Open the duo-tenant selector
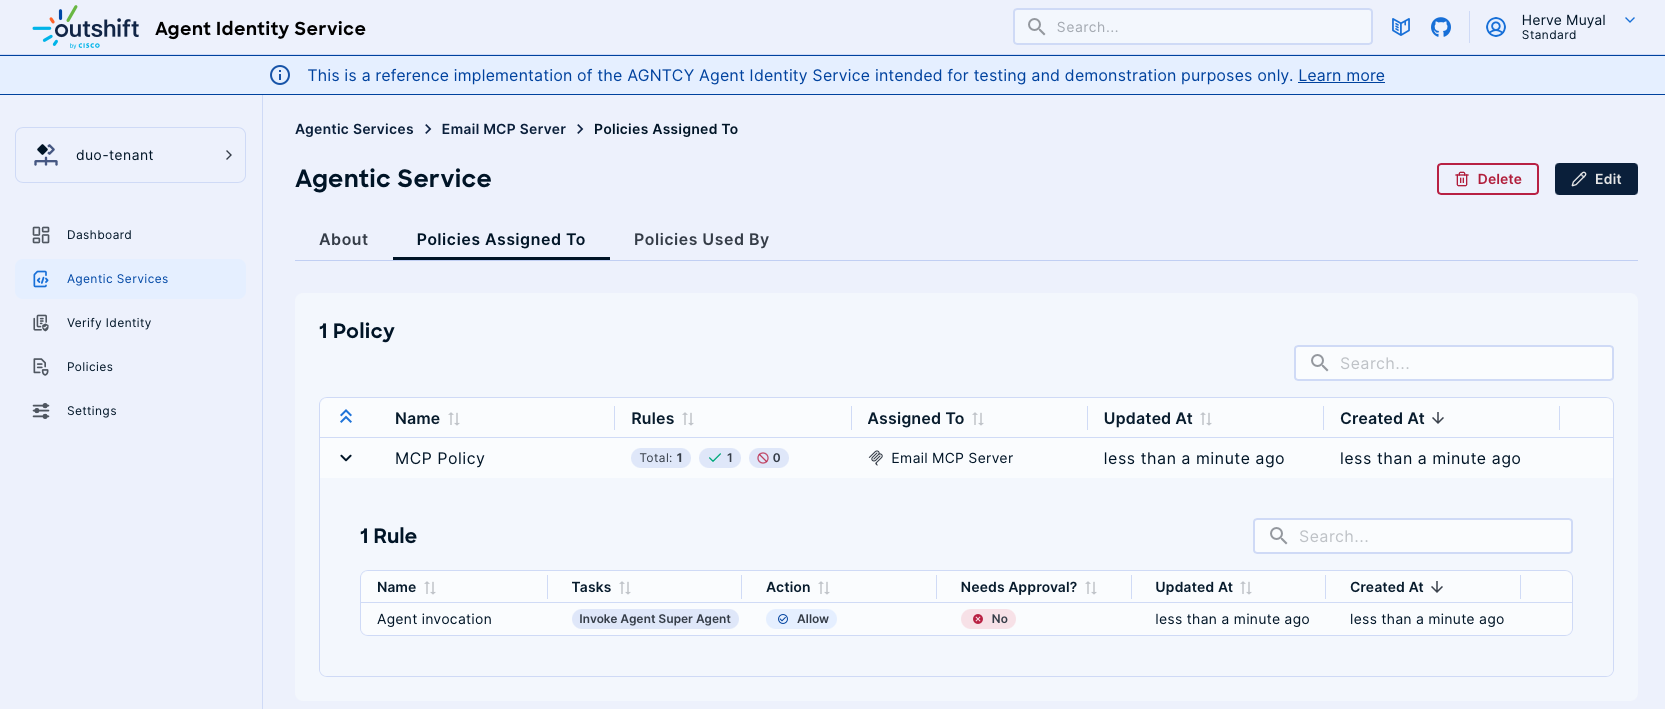Image resolution: width=1665 pixels, height=709 pixels. pyautogui.click(x=130, y=155)
